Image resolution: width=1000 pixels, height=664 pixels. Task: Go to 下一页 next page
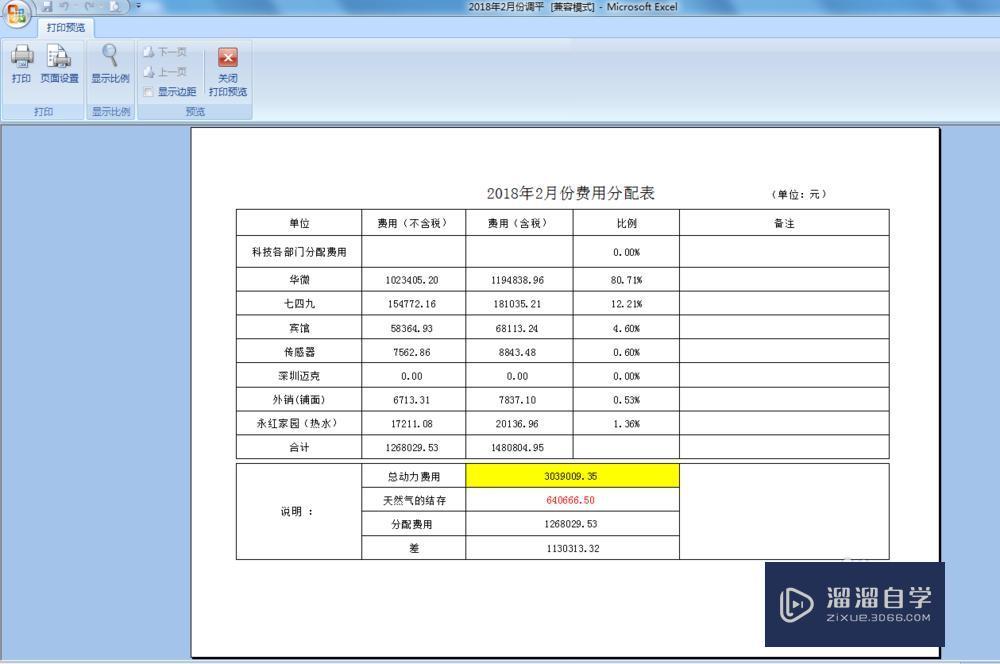(165, 52)
